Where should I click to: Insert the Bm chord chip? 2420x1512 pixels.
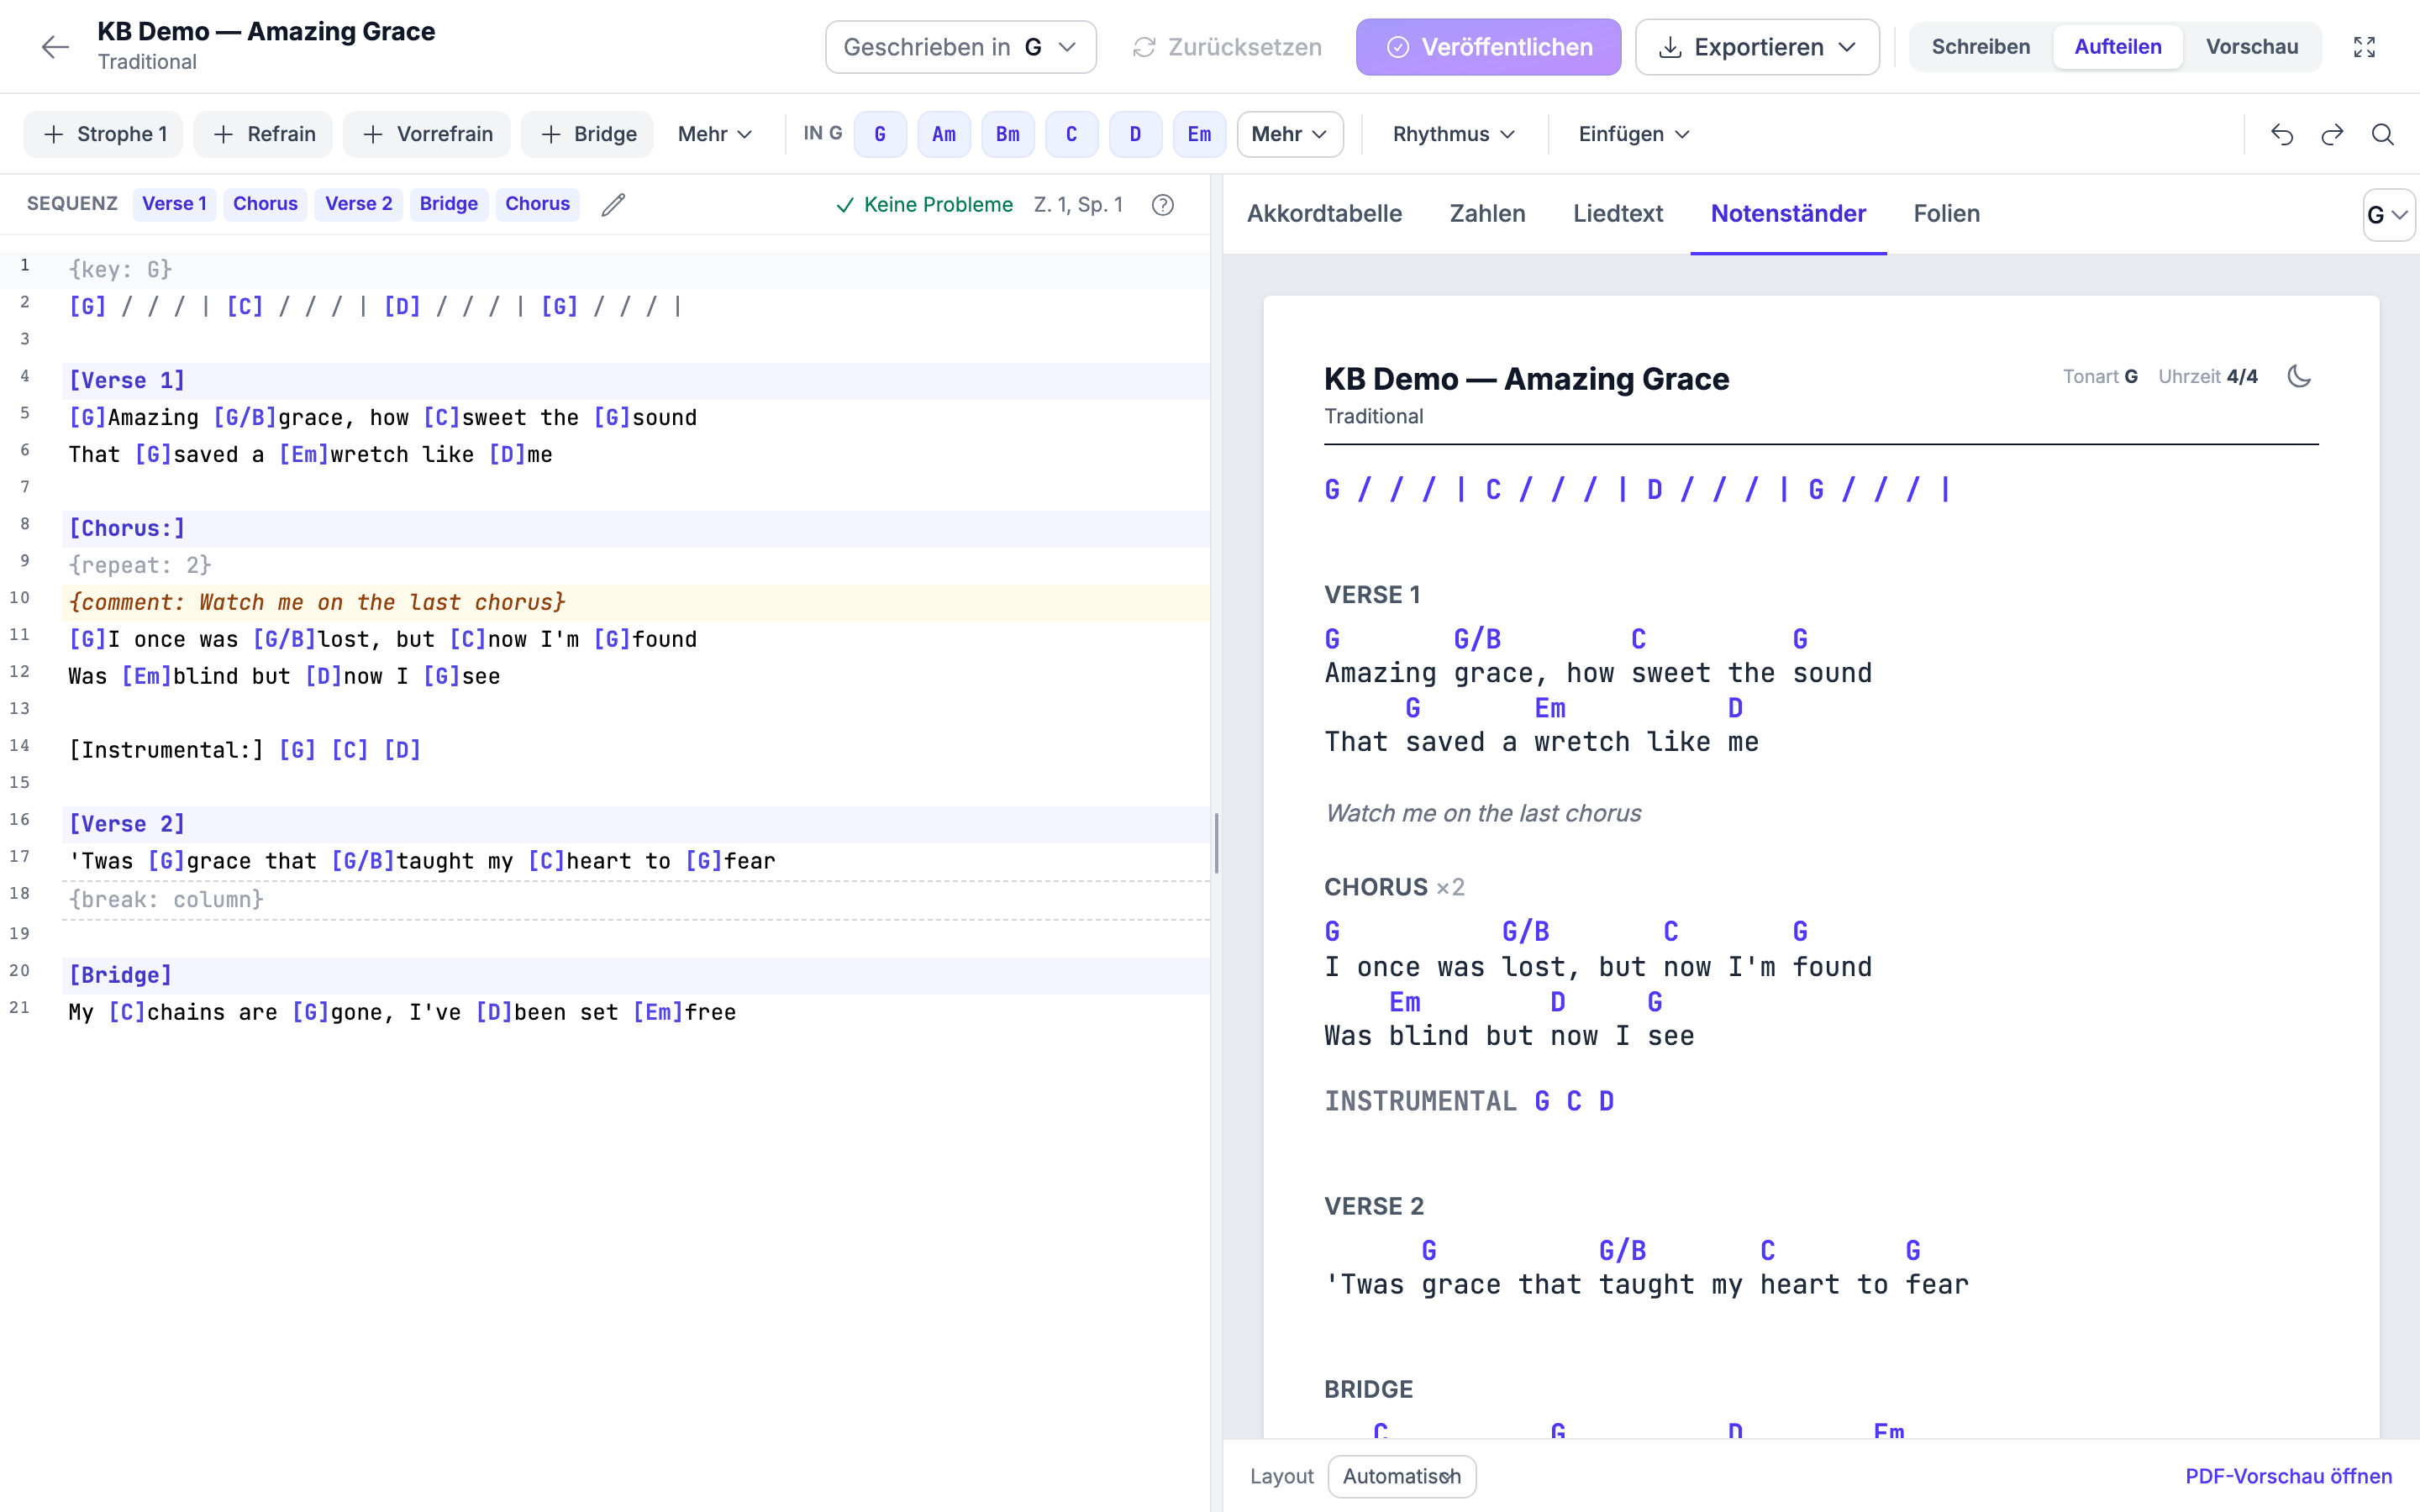pyautogui.click(x=1007, y=134)
